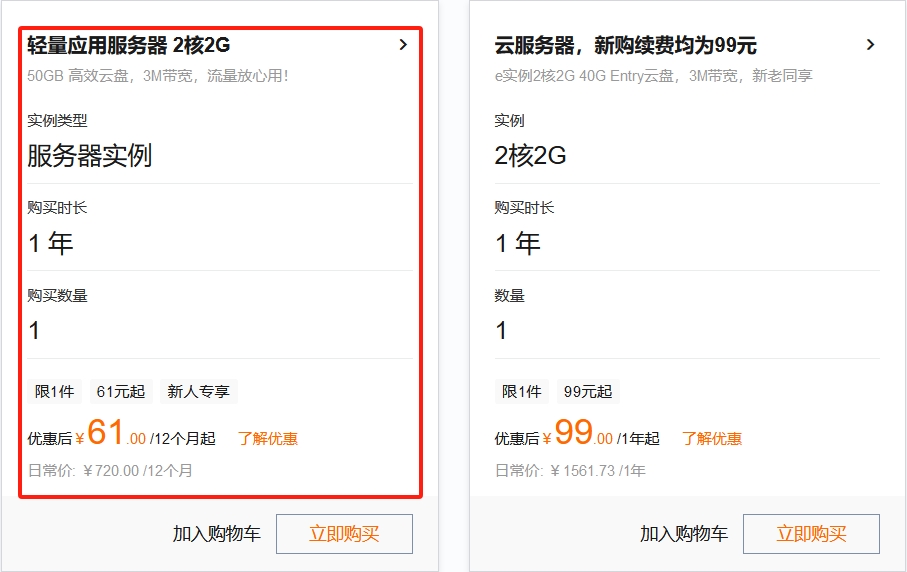This screenshot has height=572, width=907.
Task: Click the 购买数量 value 1 in left card
Action: click(34, 331)
